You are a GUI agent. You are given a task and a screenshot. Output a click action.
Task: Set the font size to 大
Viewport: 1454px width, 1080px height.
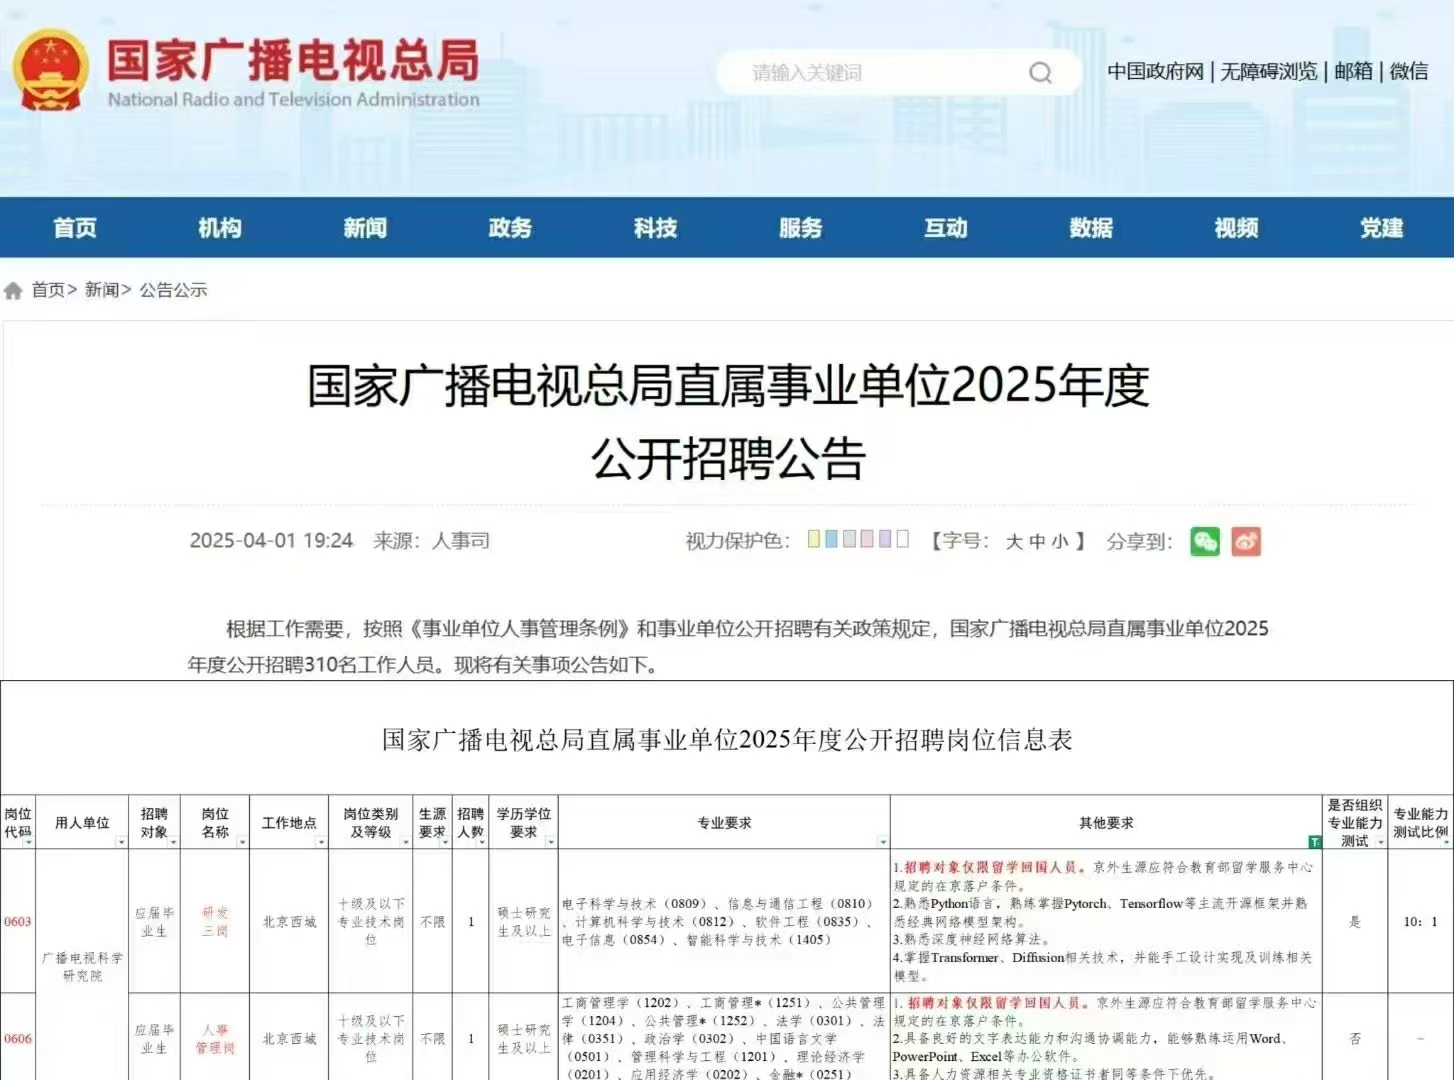[1014, 541]
